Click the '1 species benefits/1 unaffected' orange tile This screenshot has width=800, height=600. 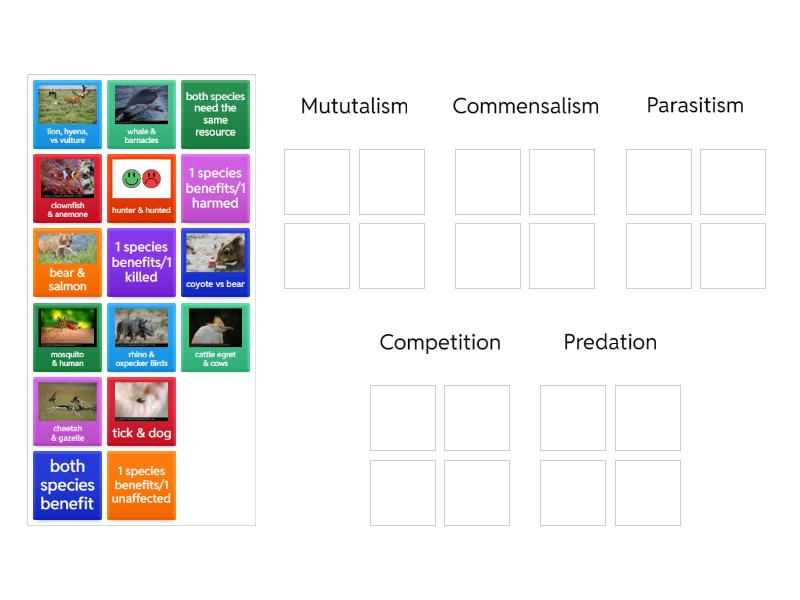click(x=141, y=485)
